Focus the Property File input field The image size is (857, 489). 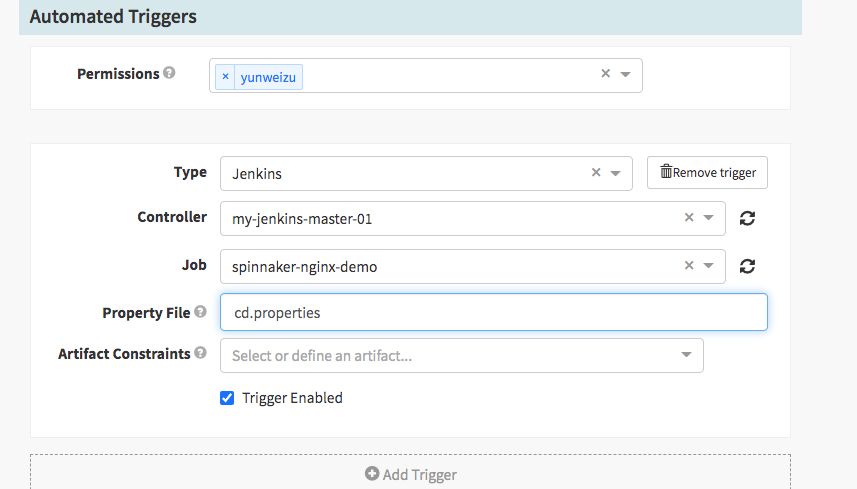point(494,312)
